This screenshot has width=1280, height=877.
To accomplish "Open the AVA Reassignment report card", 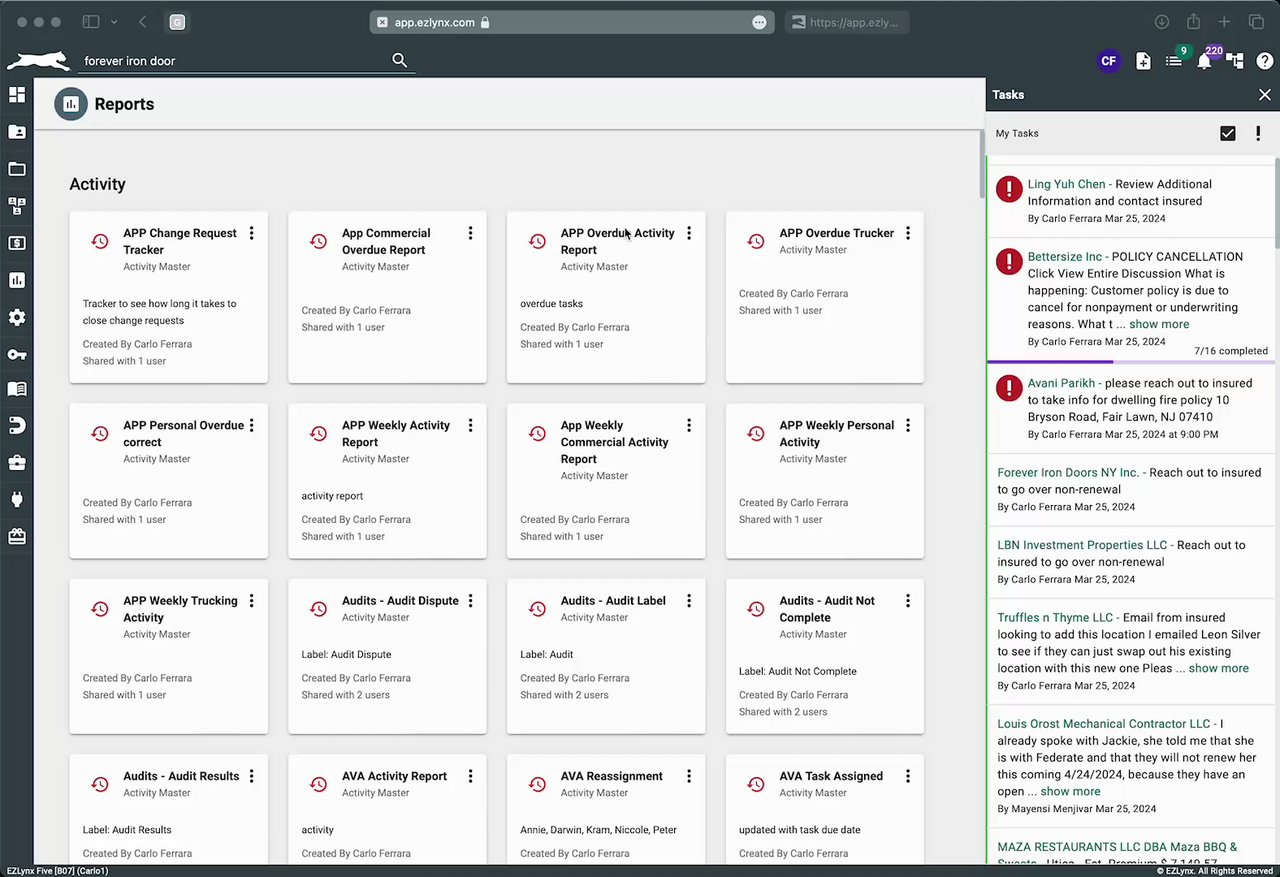I will tap(606, 810).
